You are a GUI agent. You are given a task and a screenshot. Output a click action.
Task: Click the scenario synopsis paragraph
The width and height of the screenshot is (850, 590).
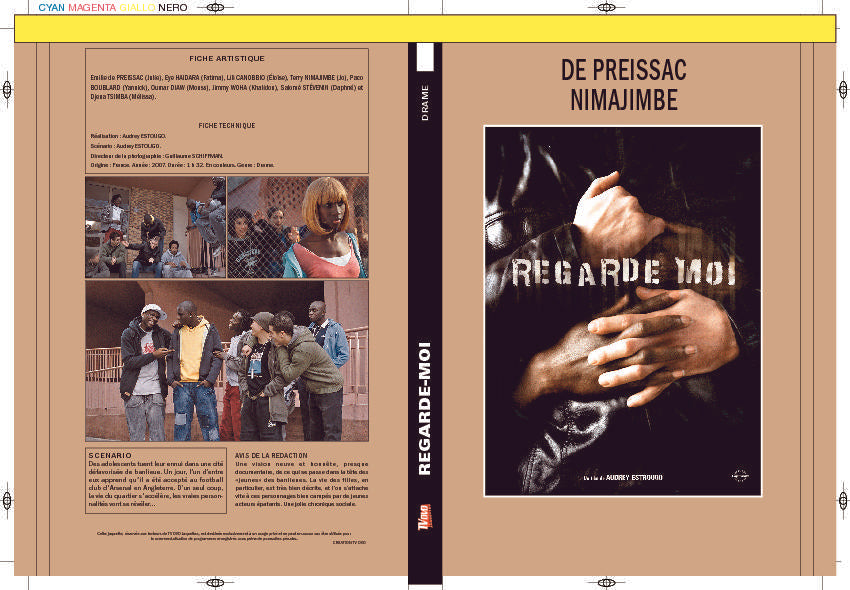156,484
